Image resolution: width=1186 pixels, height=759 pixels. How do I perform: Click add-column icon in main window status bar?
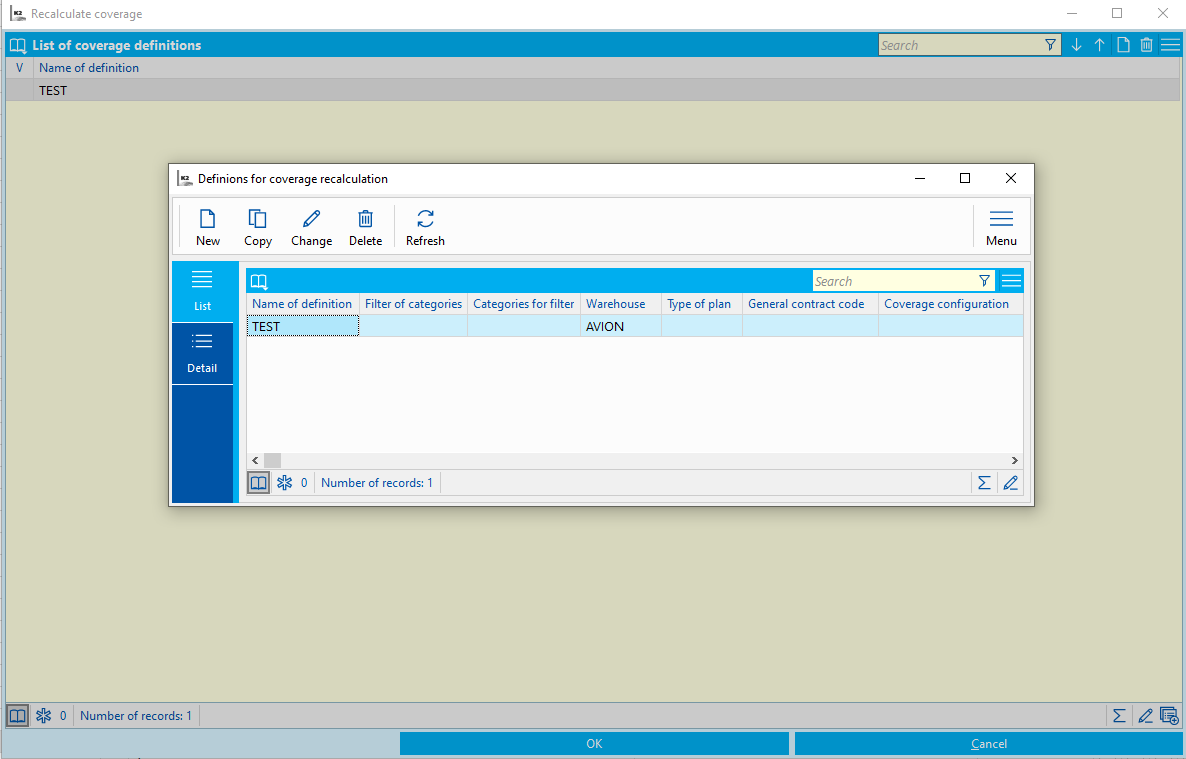point(1169,716)
